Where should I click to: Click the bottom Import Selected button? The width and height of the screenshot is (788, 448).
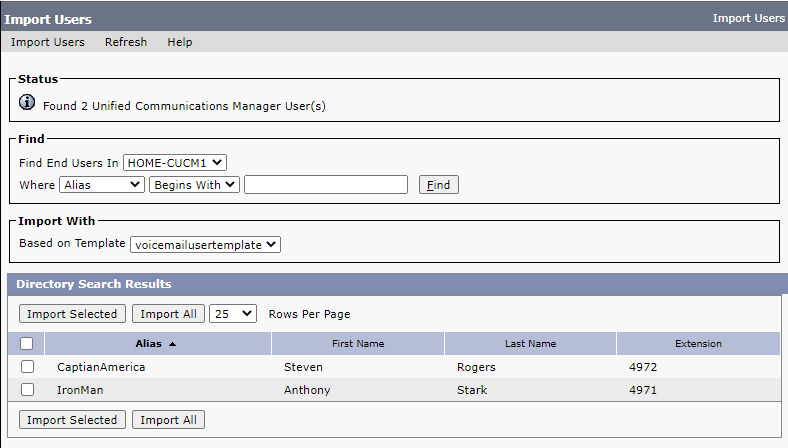pos(72,420)
